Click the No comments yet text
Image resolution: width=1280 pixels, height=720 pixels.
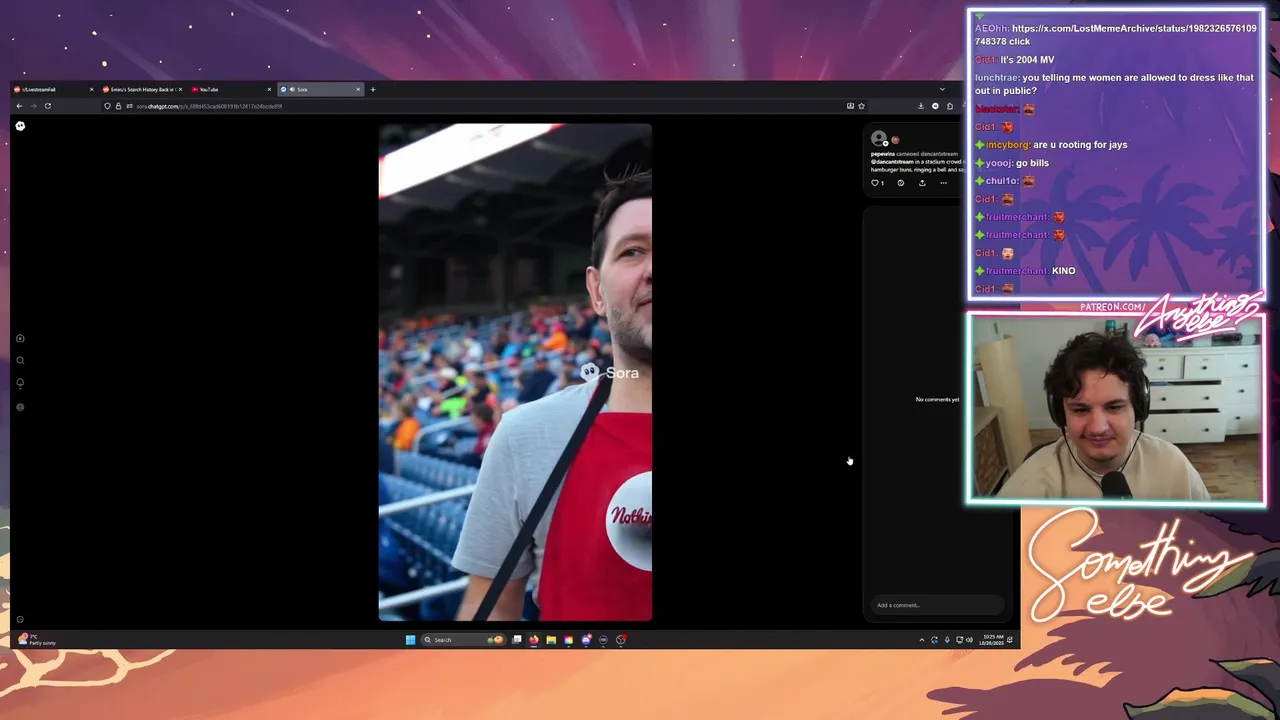coord(937,399)
